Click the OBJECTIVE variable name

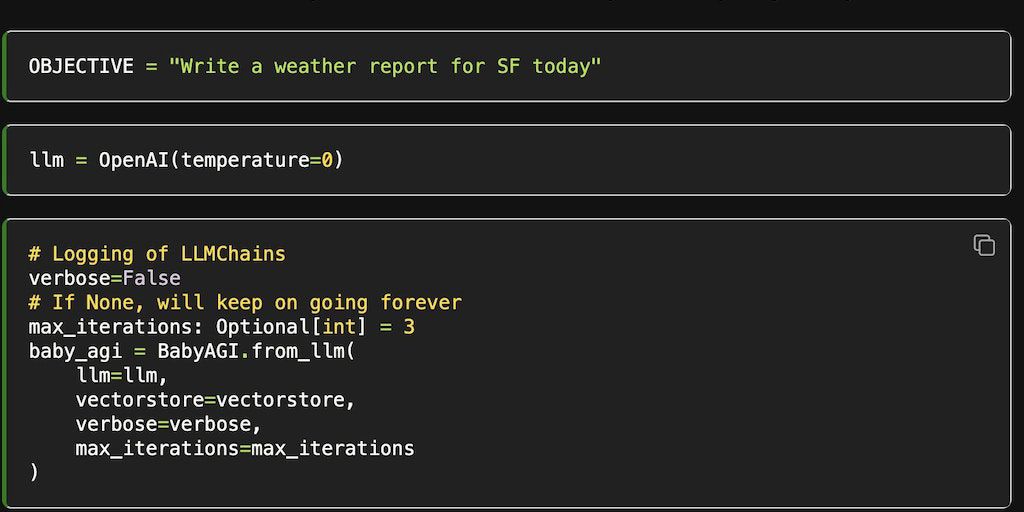click(x=80, y=66)
